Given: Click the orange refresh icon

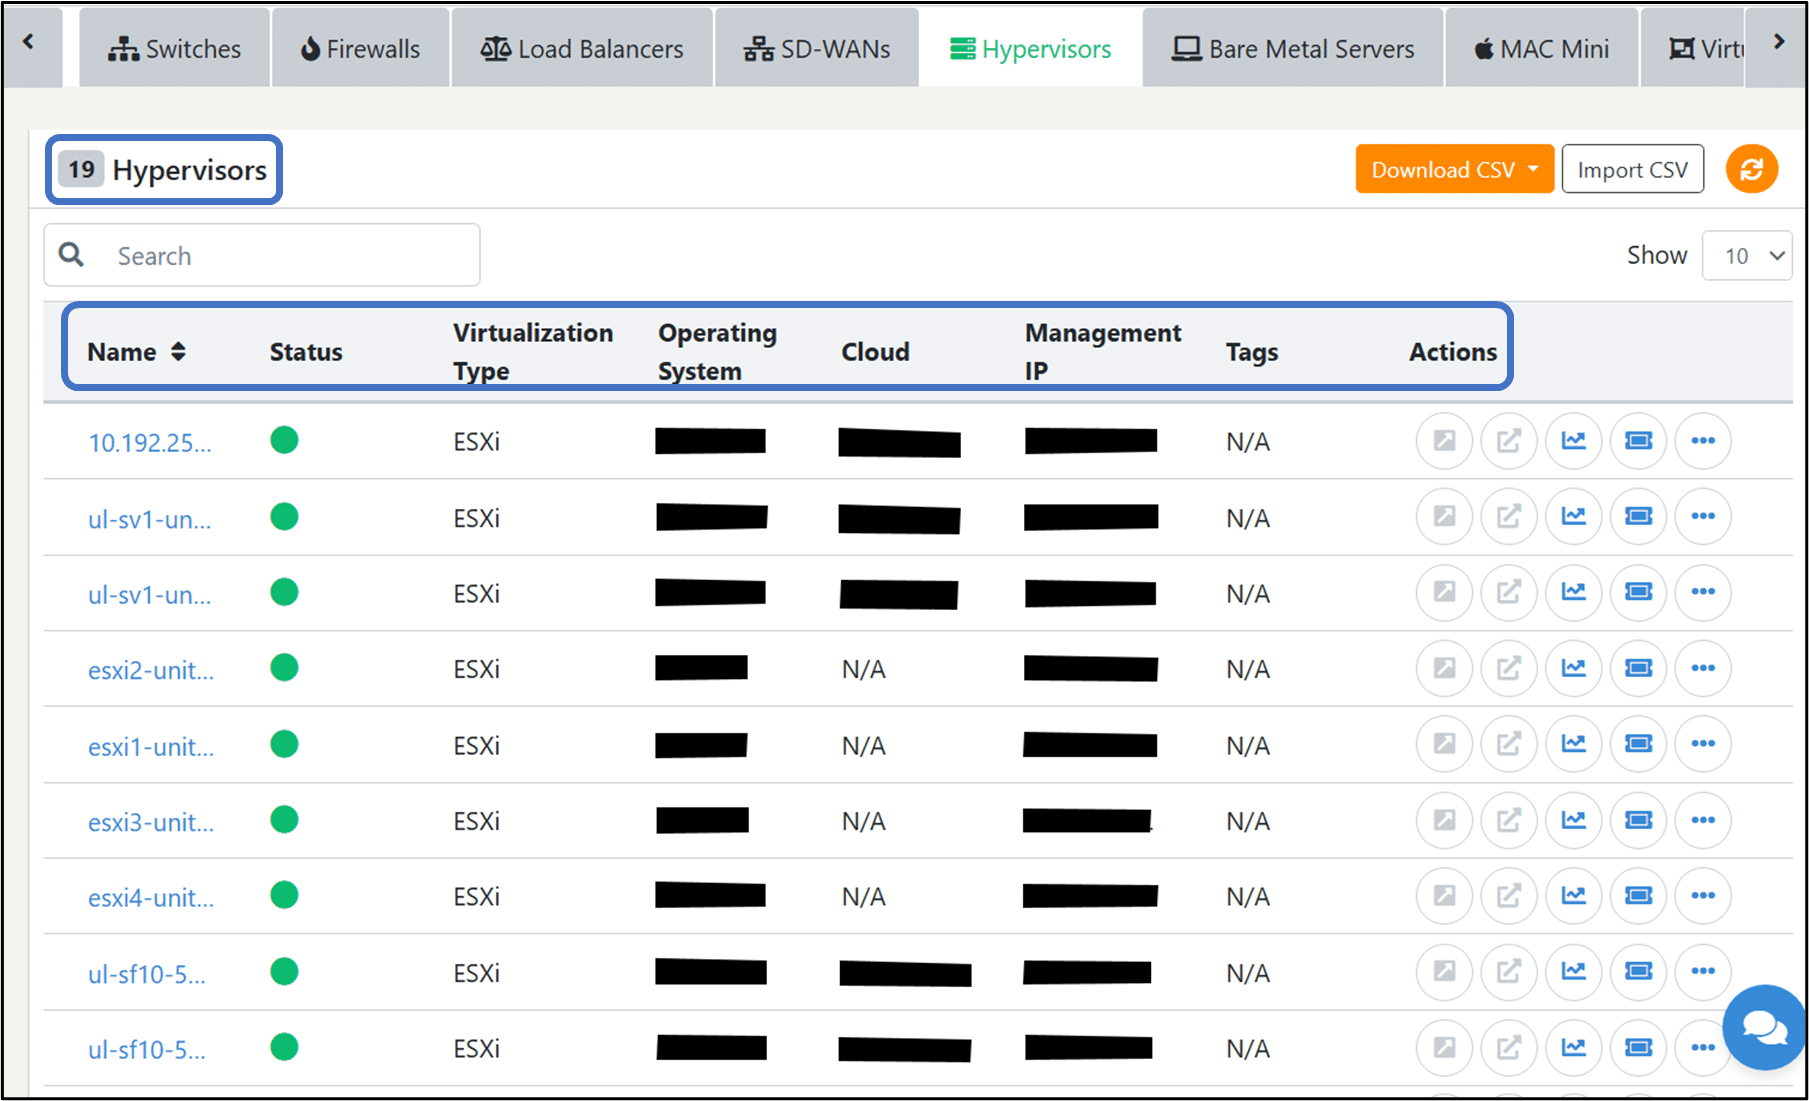Looking at the screenshot, I should click(1751, 169).
